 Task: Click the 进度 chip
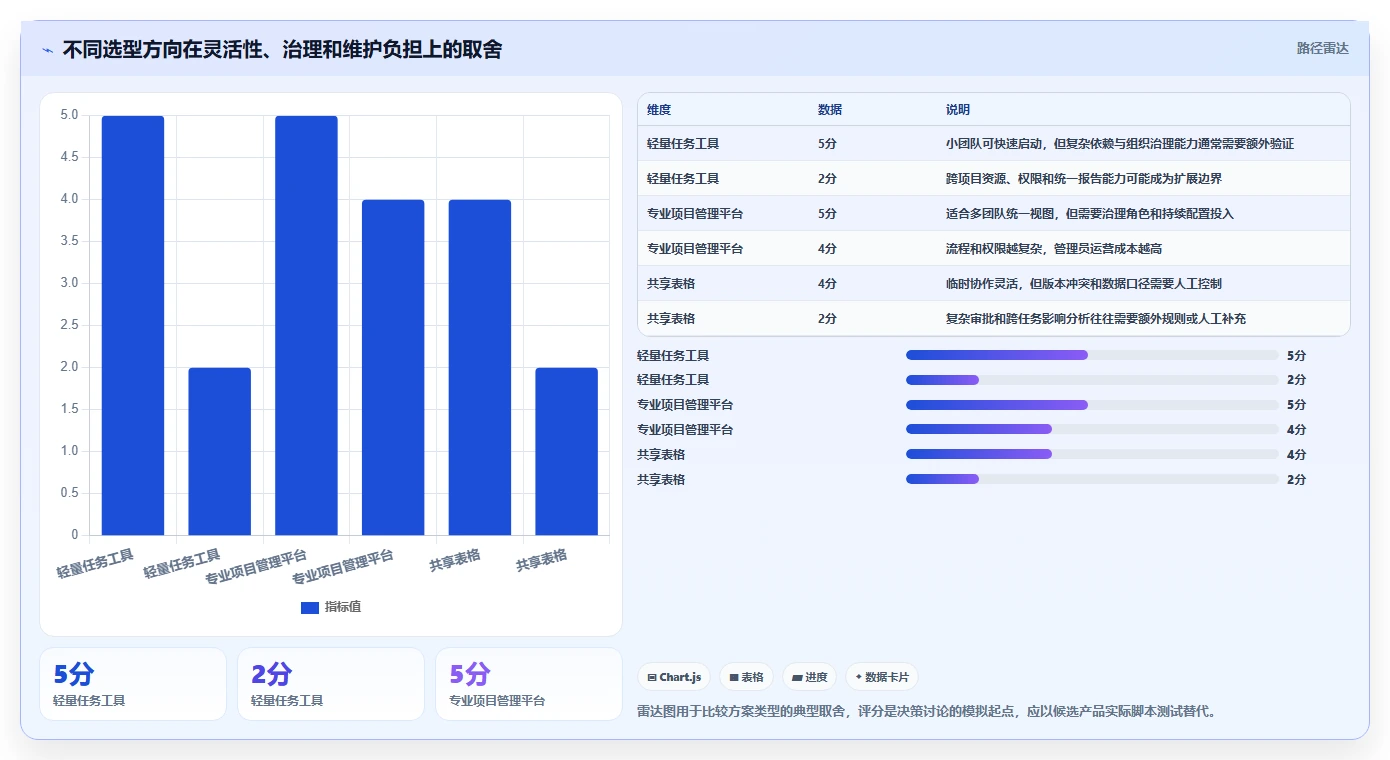pyautogui.click(x=809, y=677)
